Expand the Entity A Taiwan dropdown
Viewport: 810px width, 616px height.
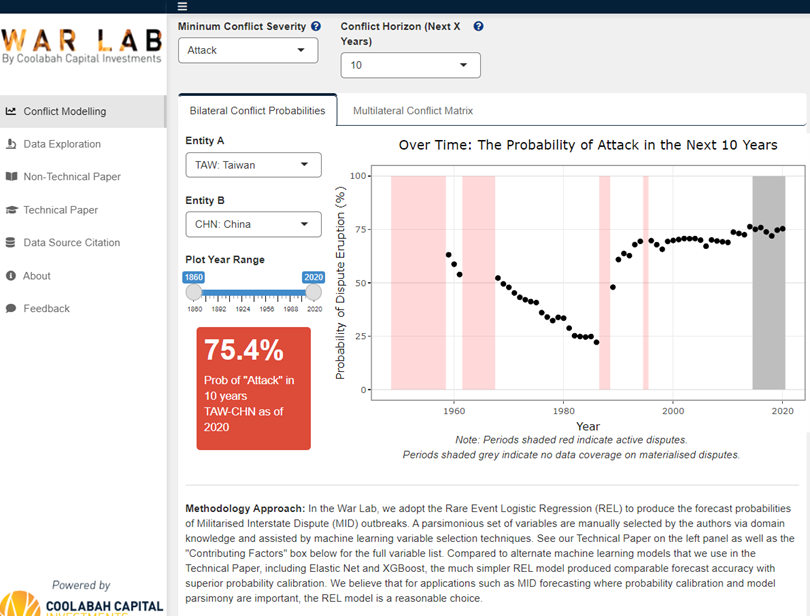coord(253,165)
